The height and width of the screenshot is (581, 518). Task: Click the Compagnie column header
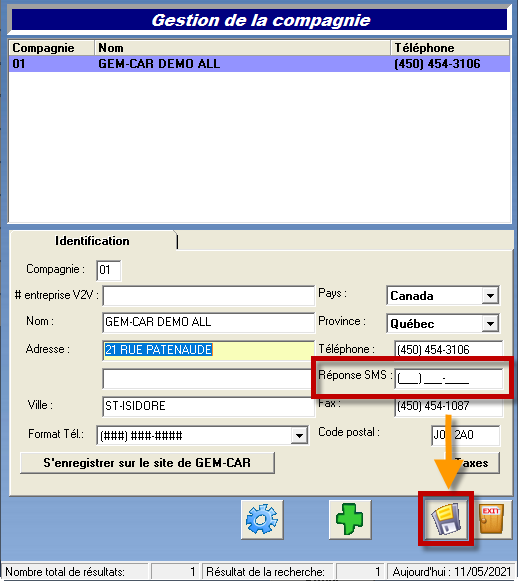(52, 48)
